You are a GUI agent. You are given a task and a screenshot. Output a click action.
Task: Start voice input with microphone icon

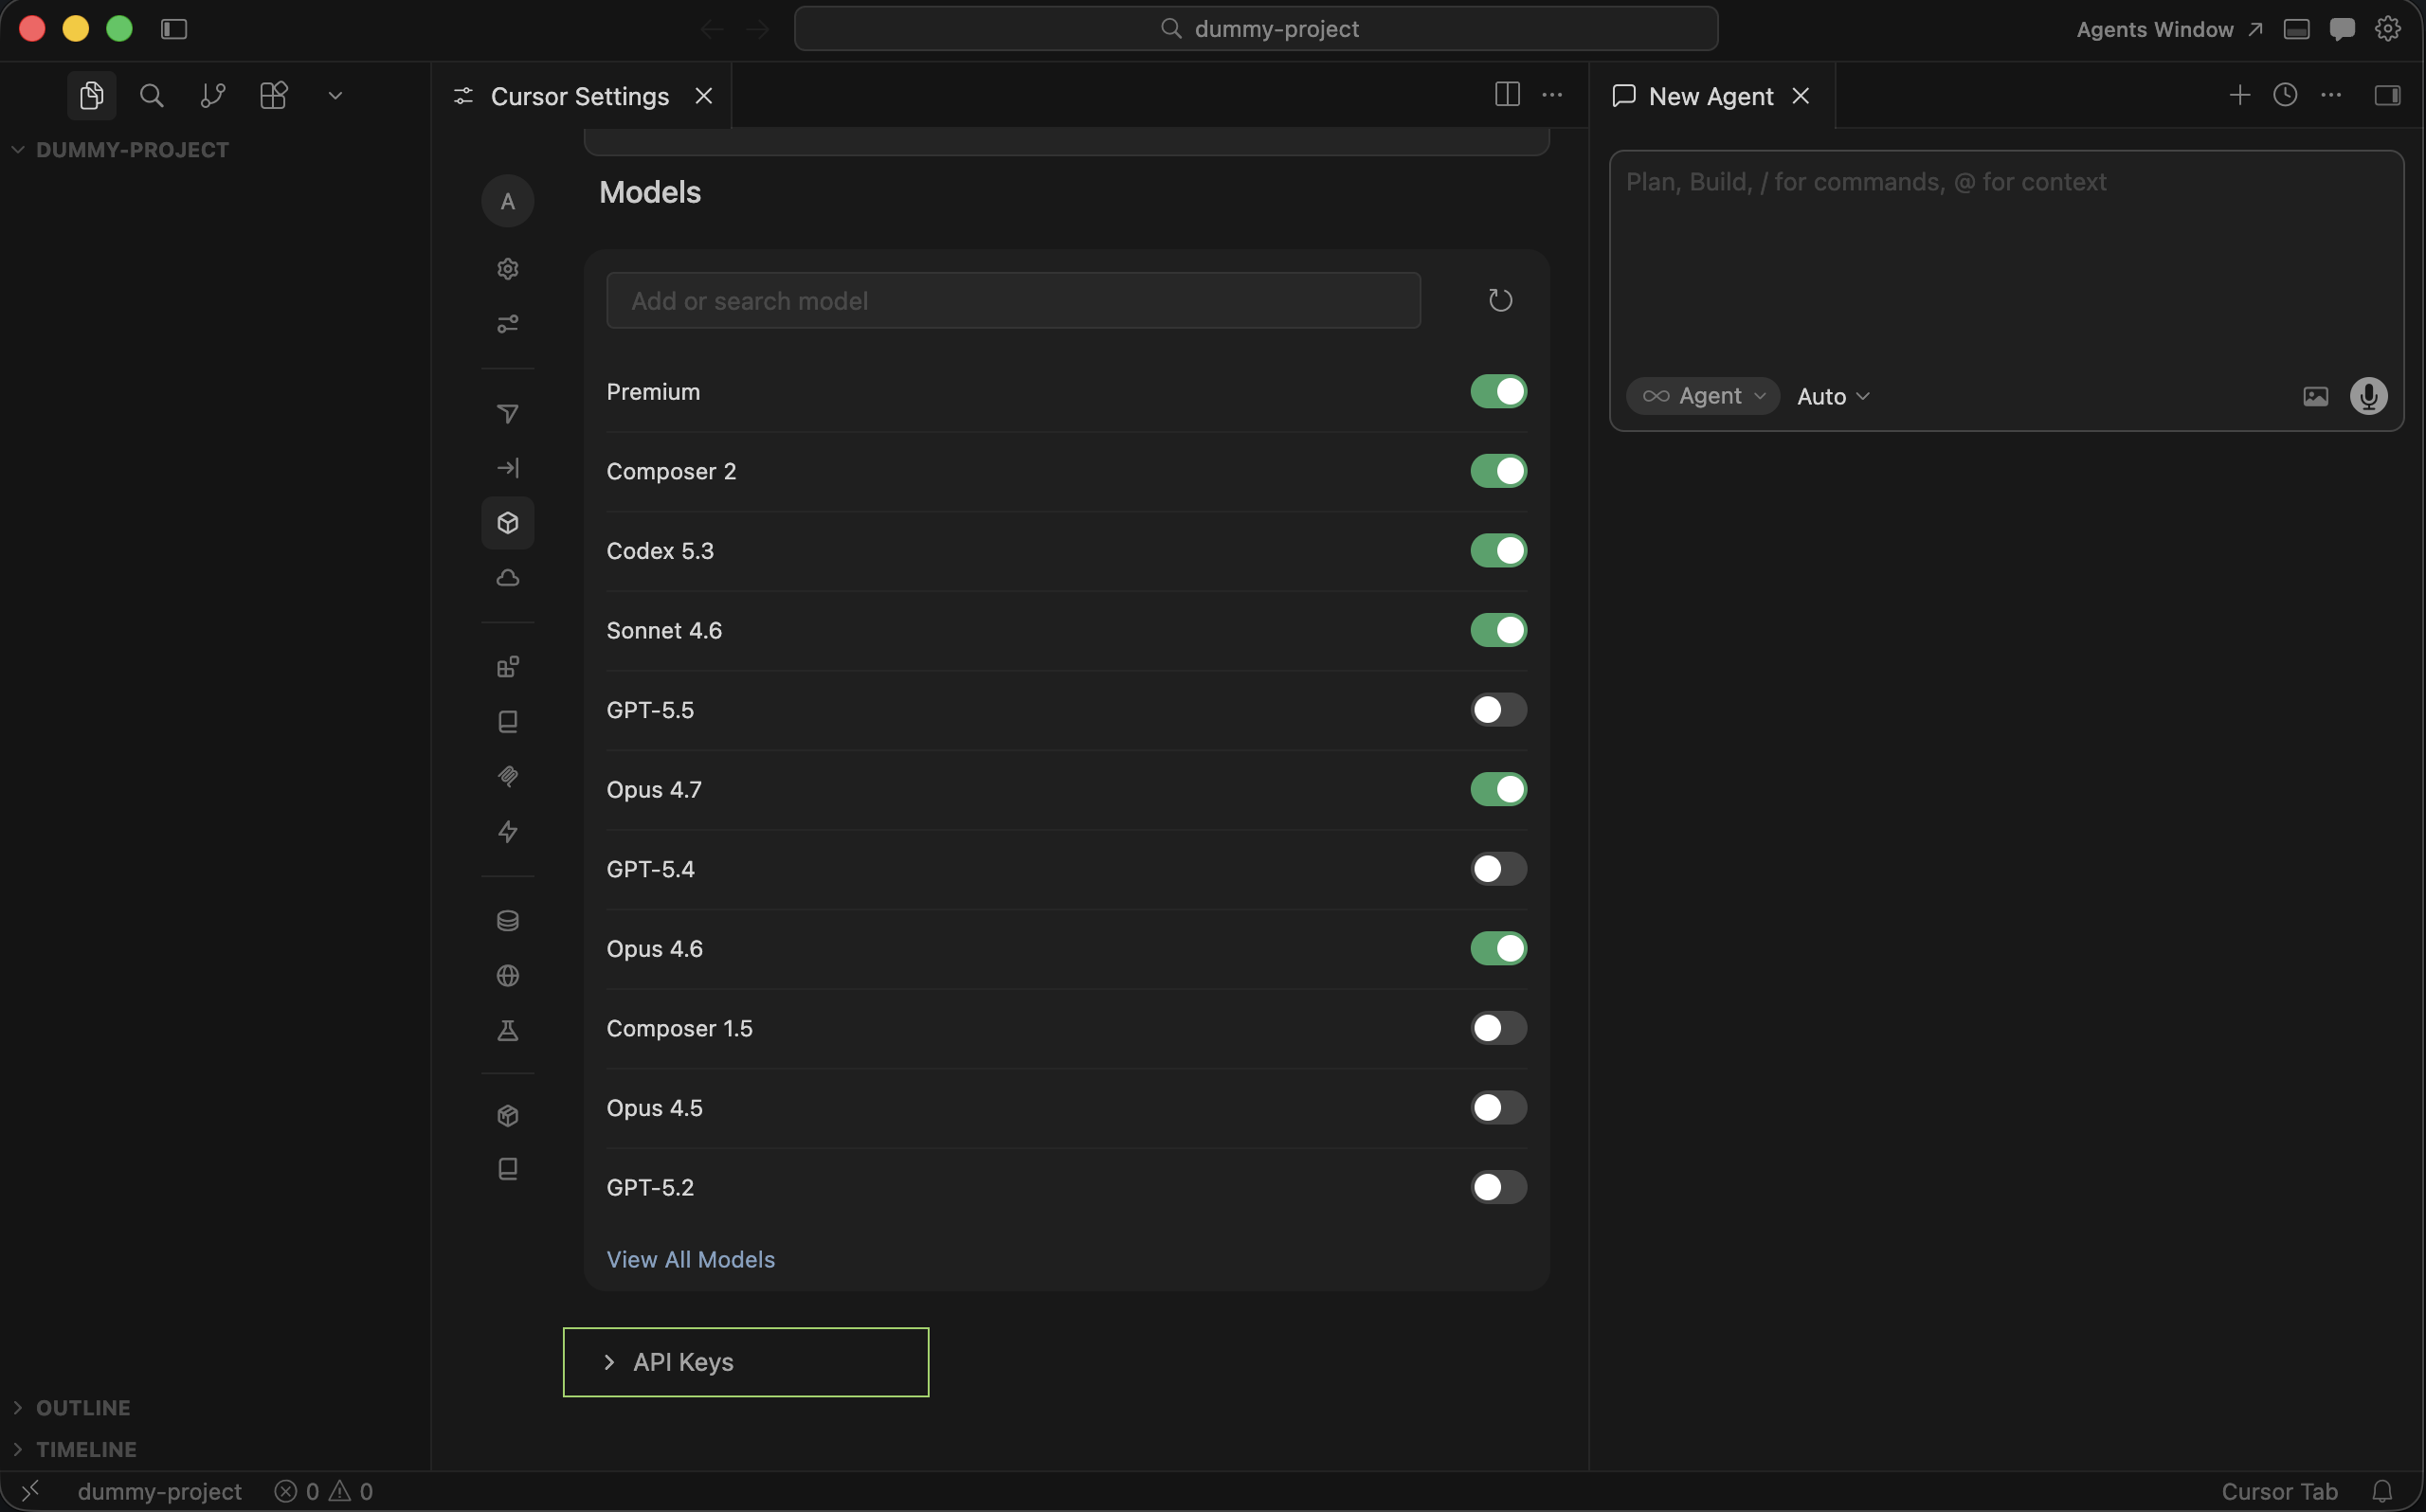pyautogui.click(x=2368, y=396)
